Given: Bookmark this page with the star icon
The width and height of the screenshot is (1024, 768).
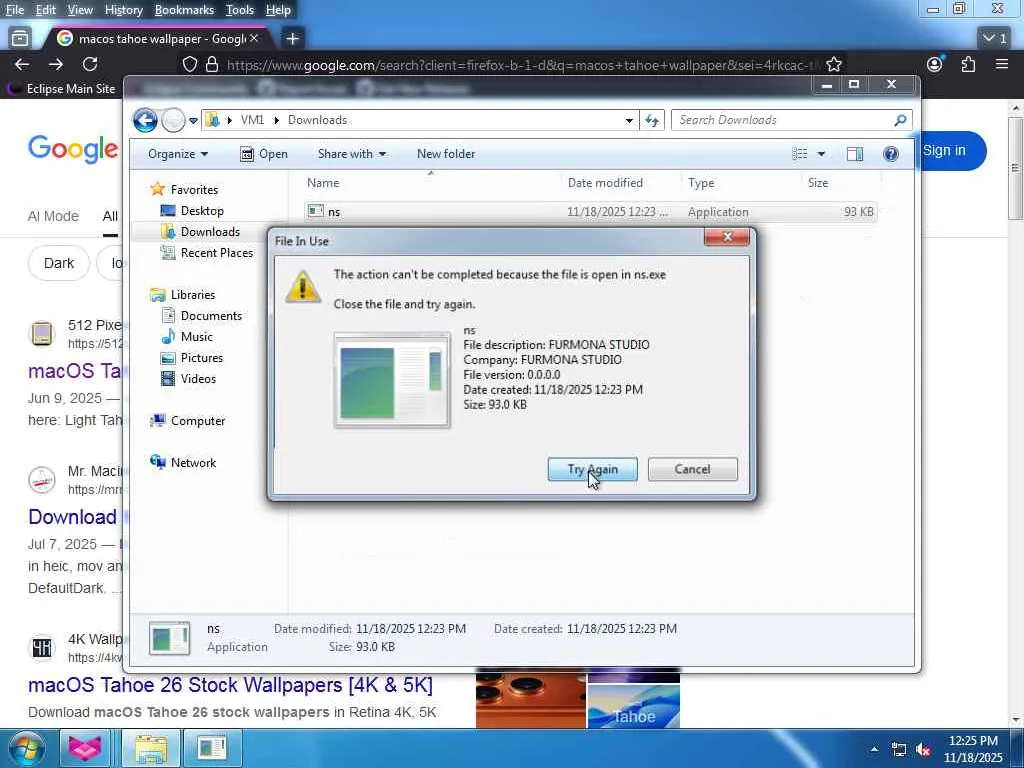Looking at the screenshot, I should [833, 64].
